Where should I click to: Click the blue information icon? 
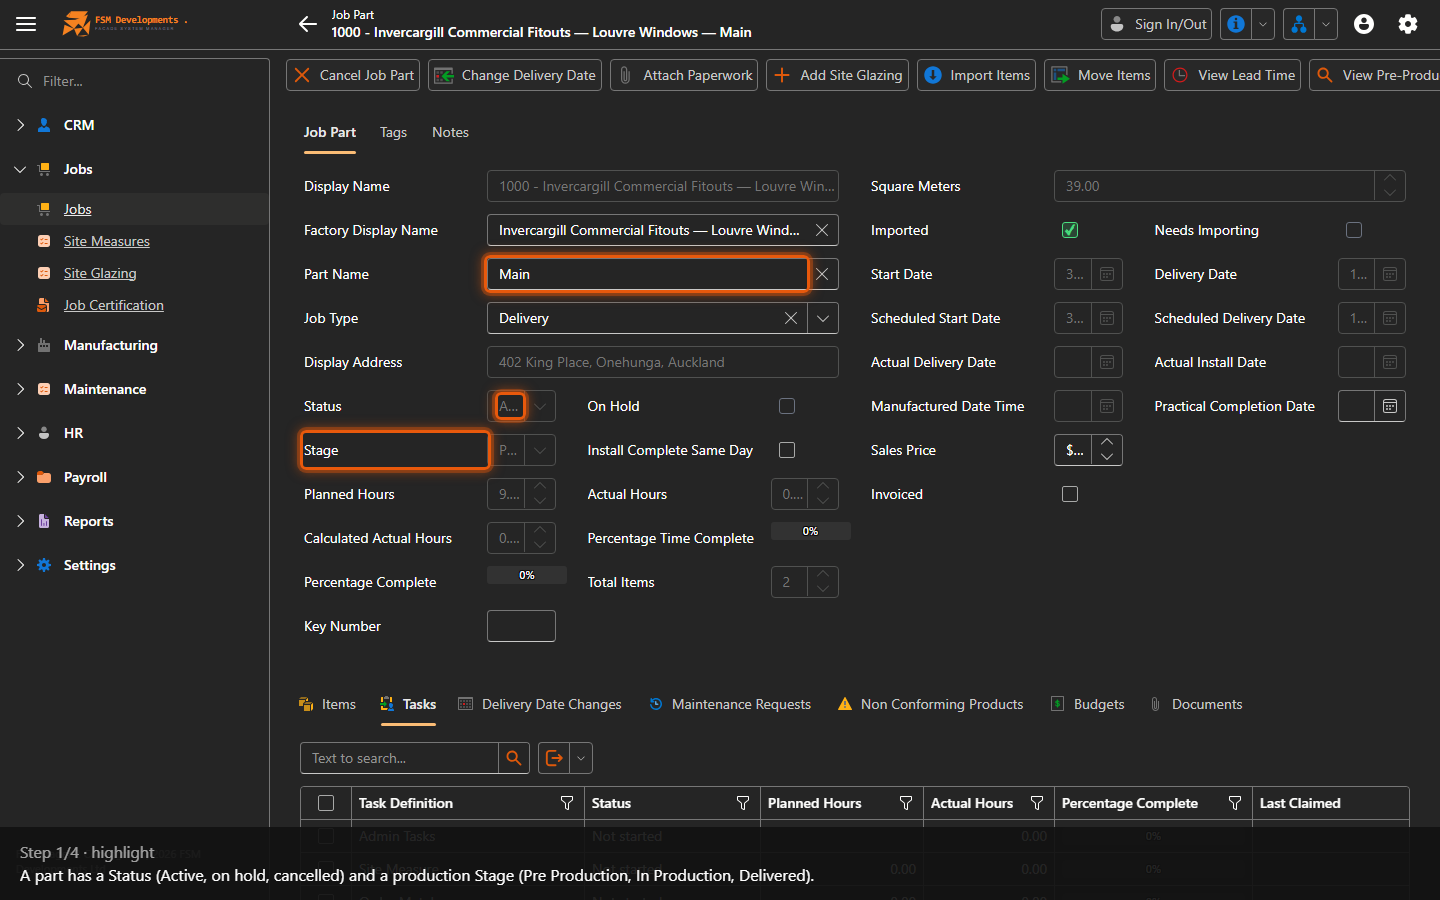point(1237,24)
